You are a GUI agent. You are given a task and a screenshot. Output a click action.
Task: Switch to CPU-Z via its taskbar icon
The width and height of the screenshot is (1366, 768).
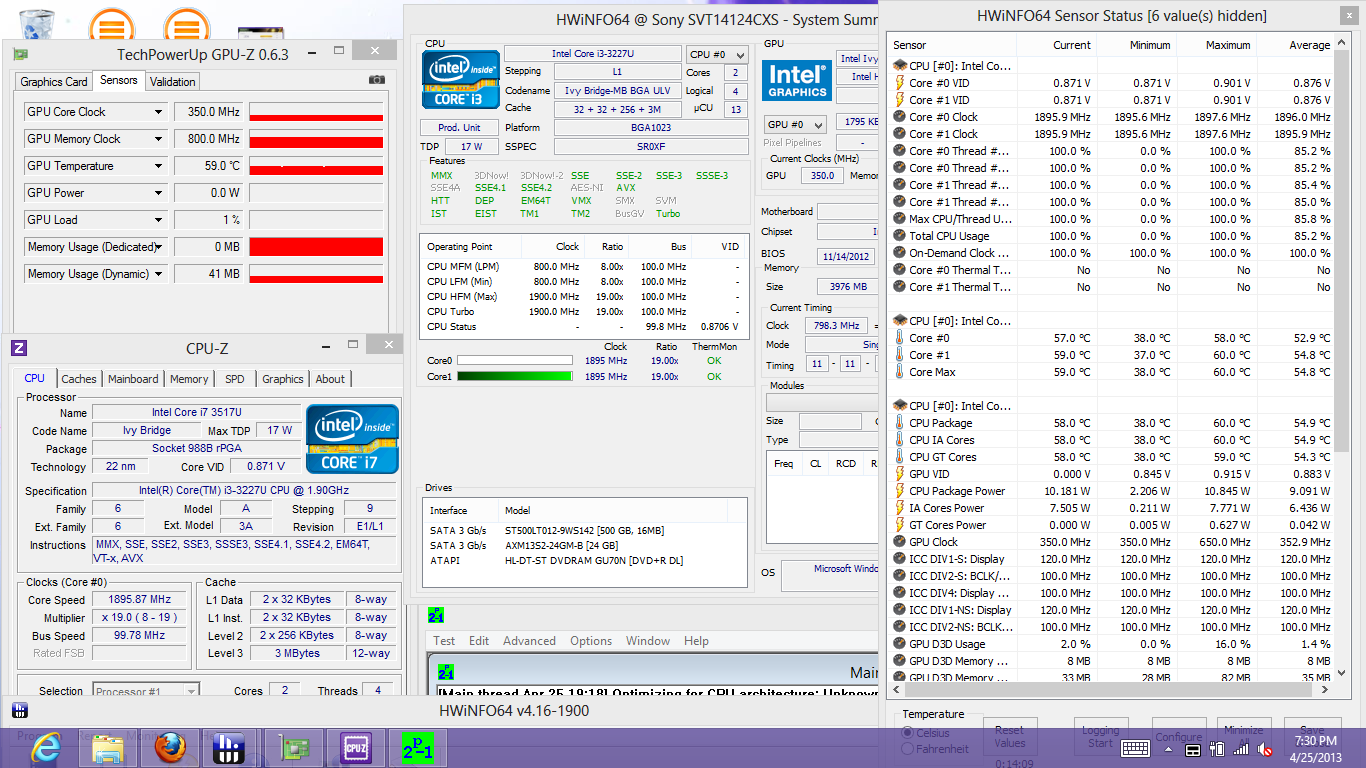point(356,748)
